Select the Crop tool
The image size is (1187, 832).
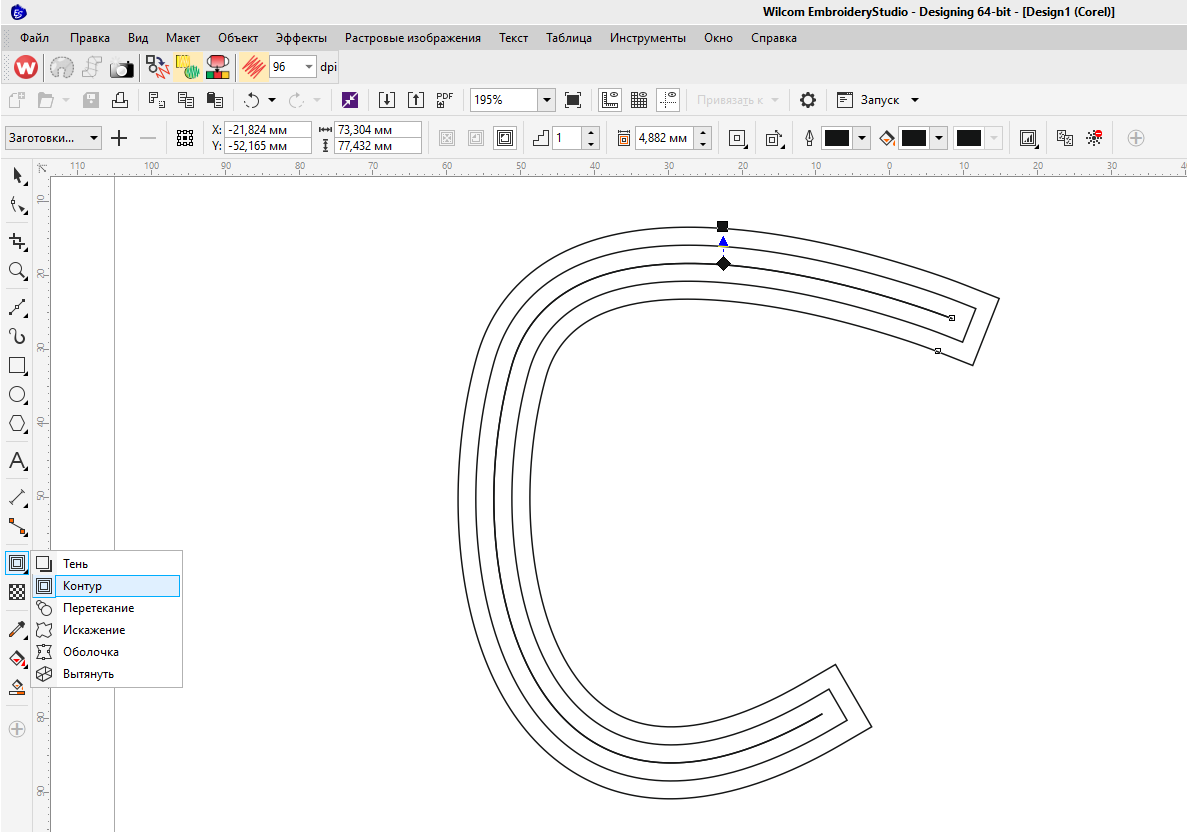click(17, 241)
